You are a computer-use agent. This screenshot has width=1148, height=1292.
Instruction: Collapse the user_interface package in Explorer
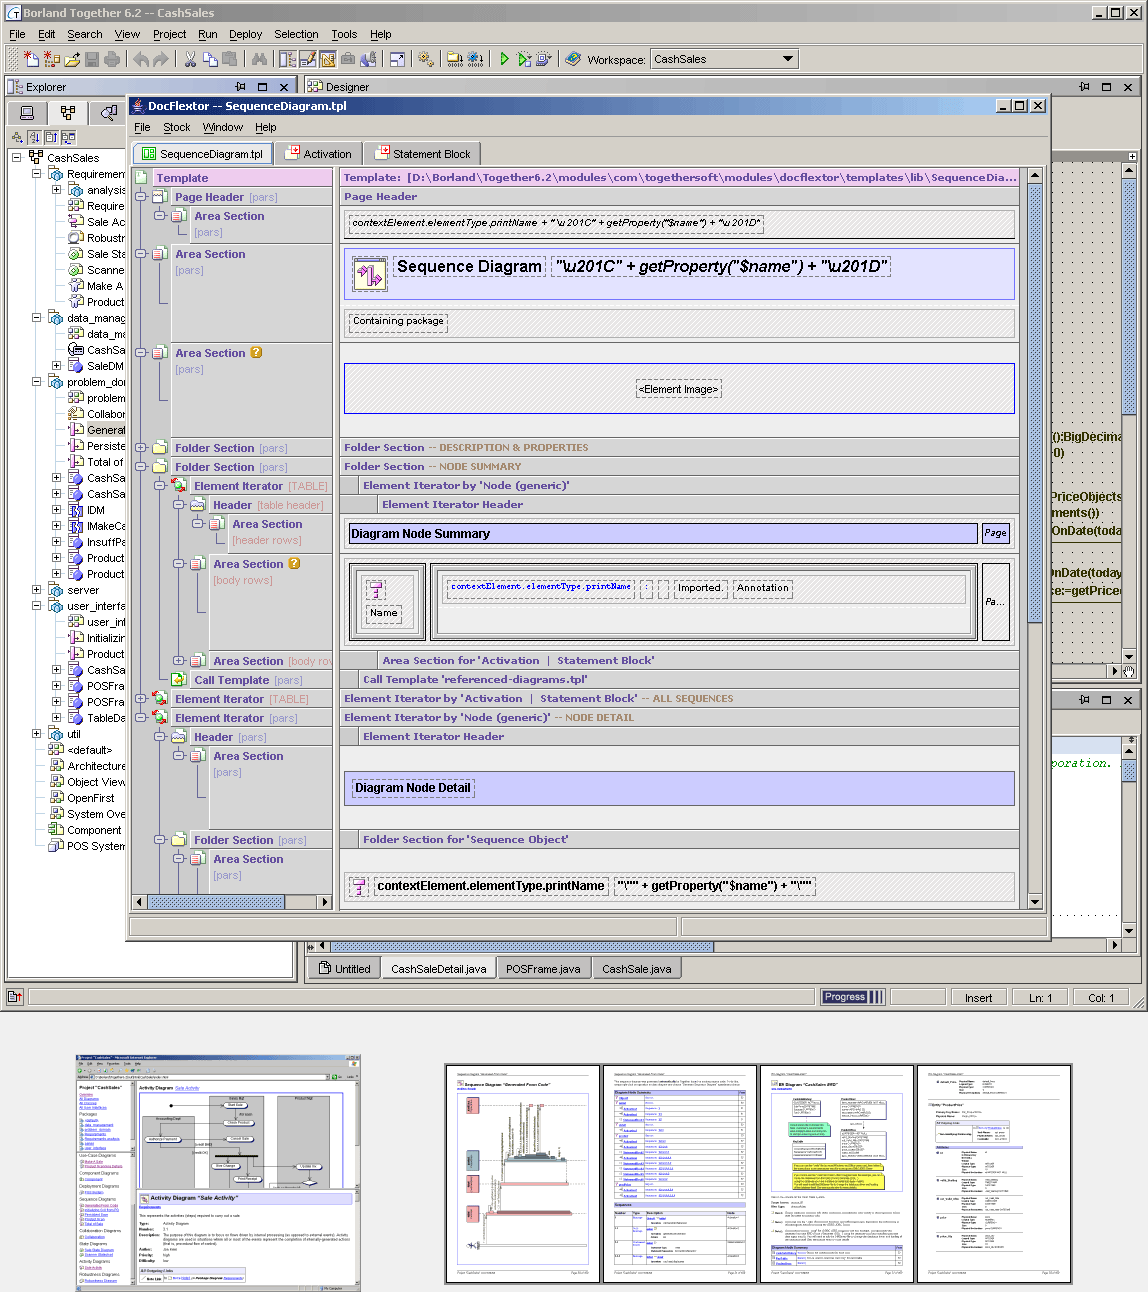(37, 606)
